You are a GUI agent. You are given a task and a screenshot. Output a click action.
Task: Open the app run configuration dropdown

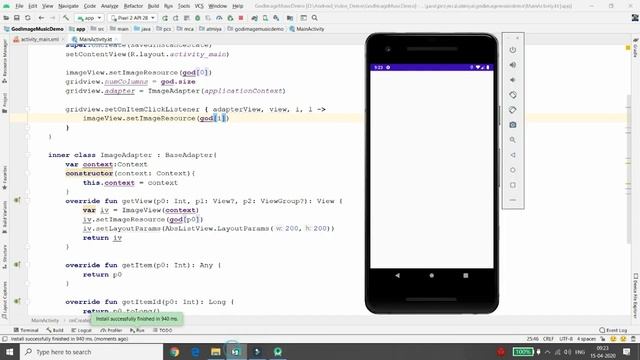click(89, 18)
